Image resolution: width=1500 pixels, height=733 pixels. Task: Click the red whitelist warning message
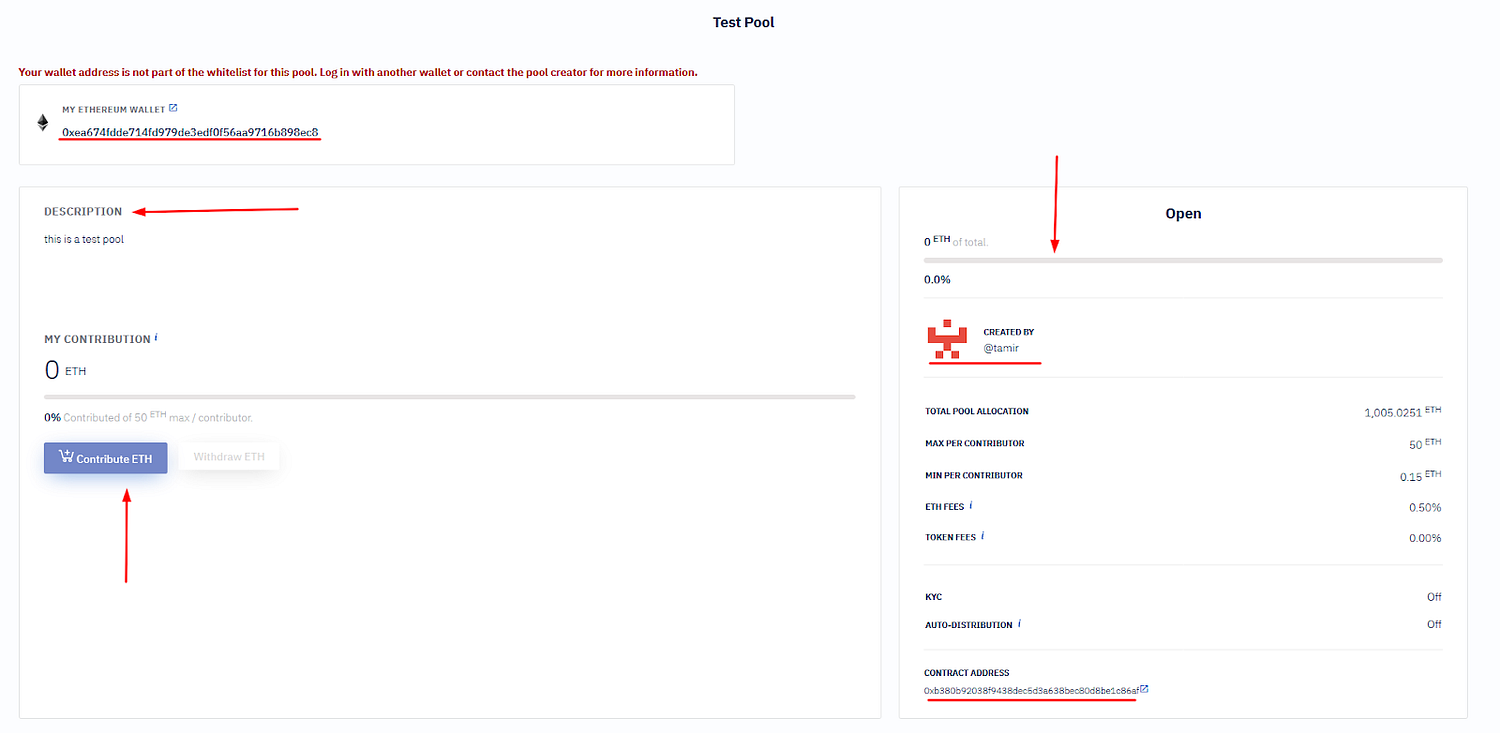pos(358,72)
